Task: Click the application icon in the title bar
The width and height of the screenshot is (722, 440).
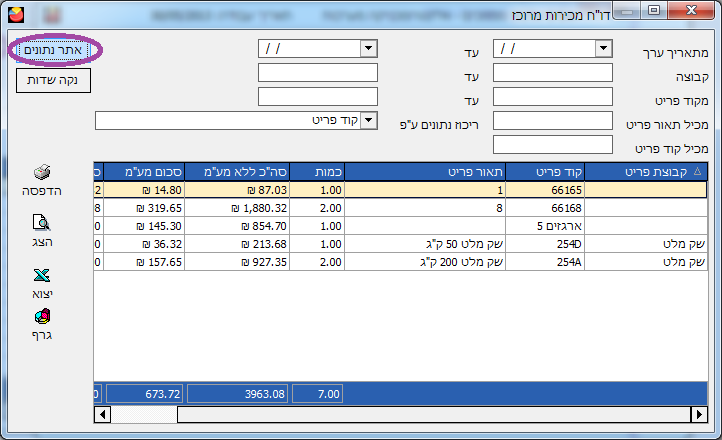Action: click(x=19, y=13)
